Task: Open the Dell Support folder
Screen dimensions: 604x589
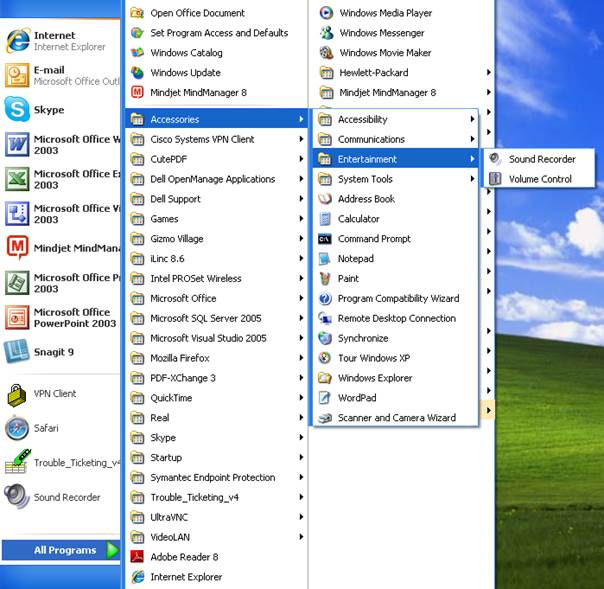Action: point(216,199)
